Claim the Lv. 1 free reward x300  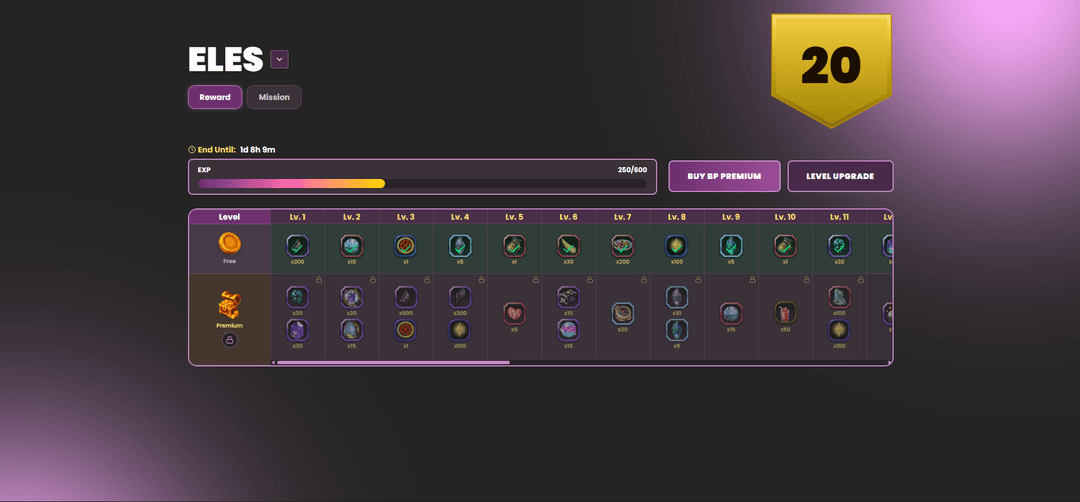pyautogui.click(x=297, y=245)
